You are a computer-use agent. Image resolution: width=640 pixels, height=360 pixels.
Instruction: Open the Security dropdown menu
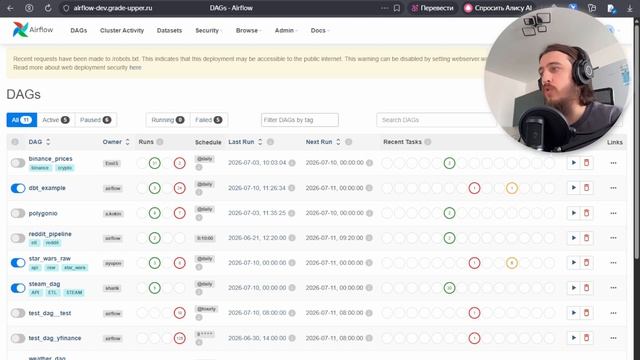click(x=209, y=30)
